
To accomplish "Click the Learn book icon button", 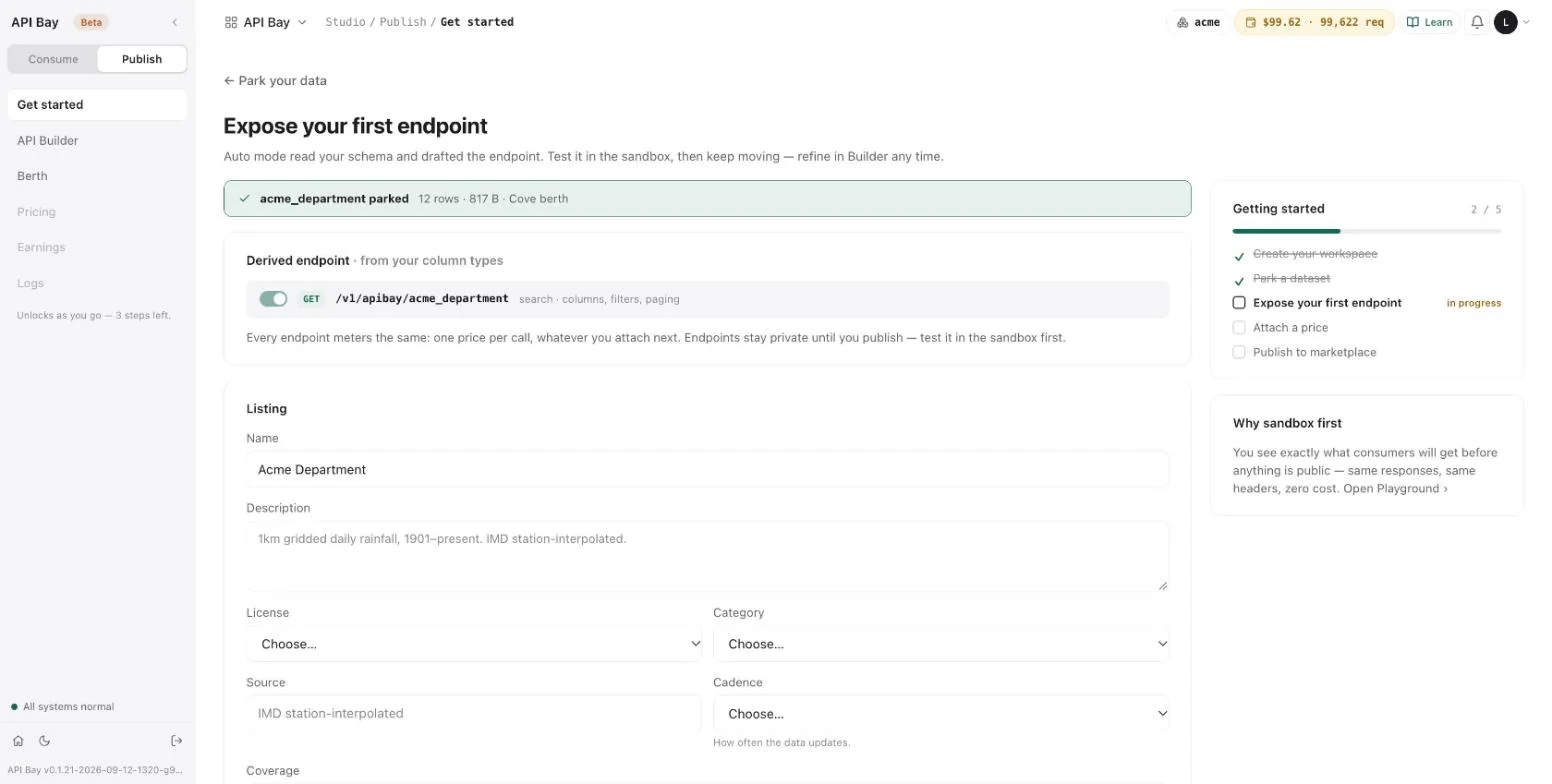I will click(1430, 22).
